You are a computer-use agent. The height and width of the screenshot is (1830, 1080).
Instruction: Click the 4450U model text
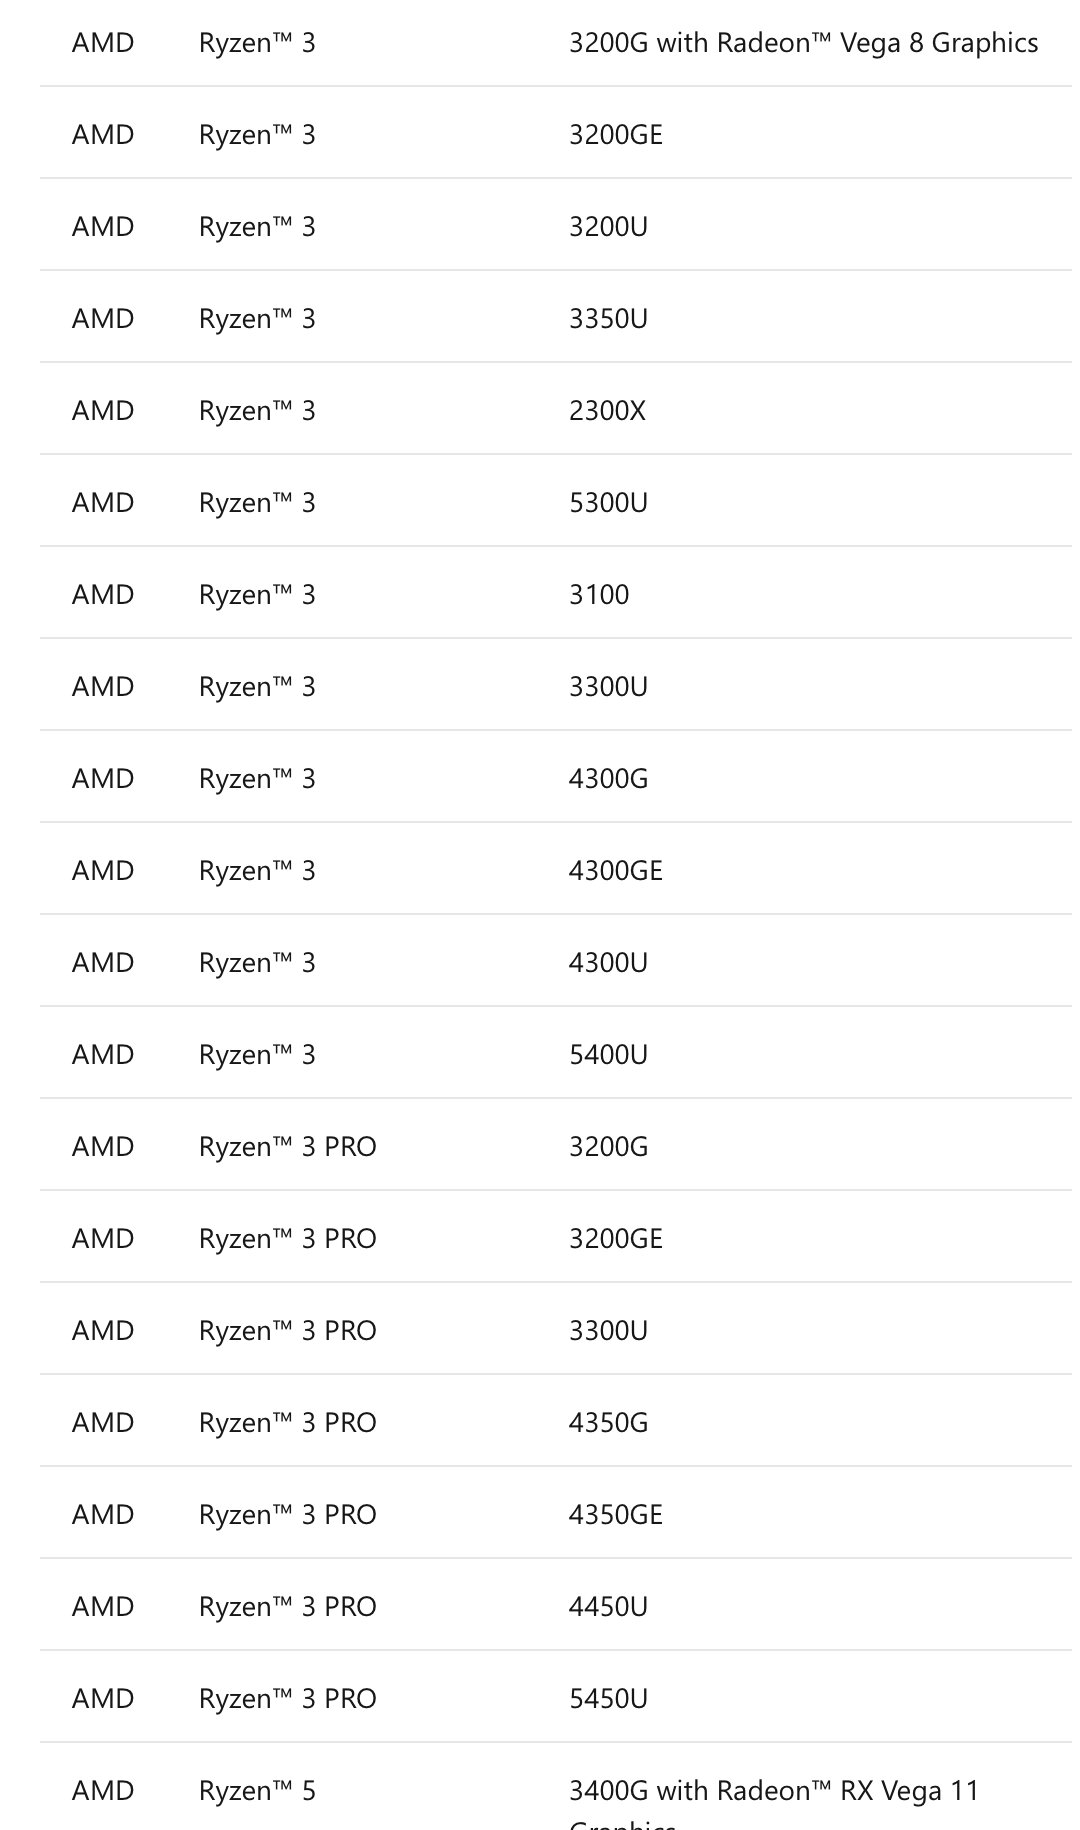(608, 1607)
